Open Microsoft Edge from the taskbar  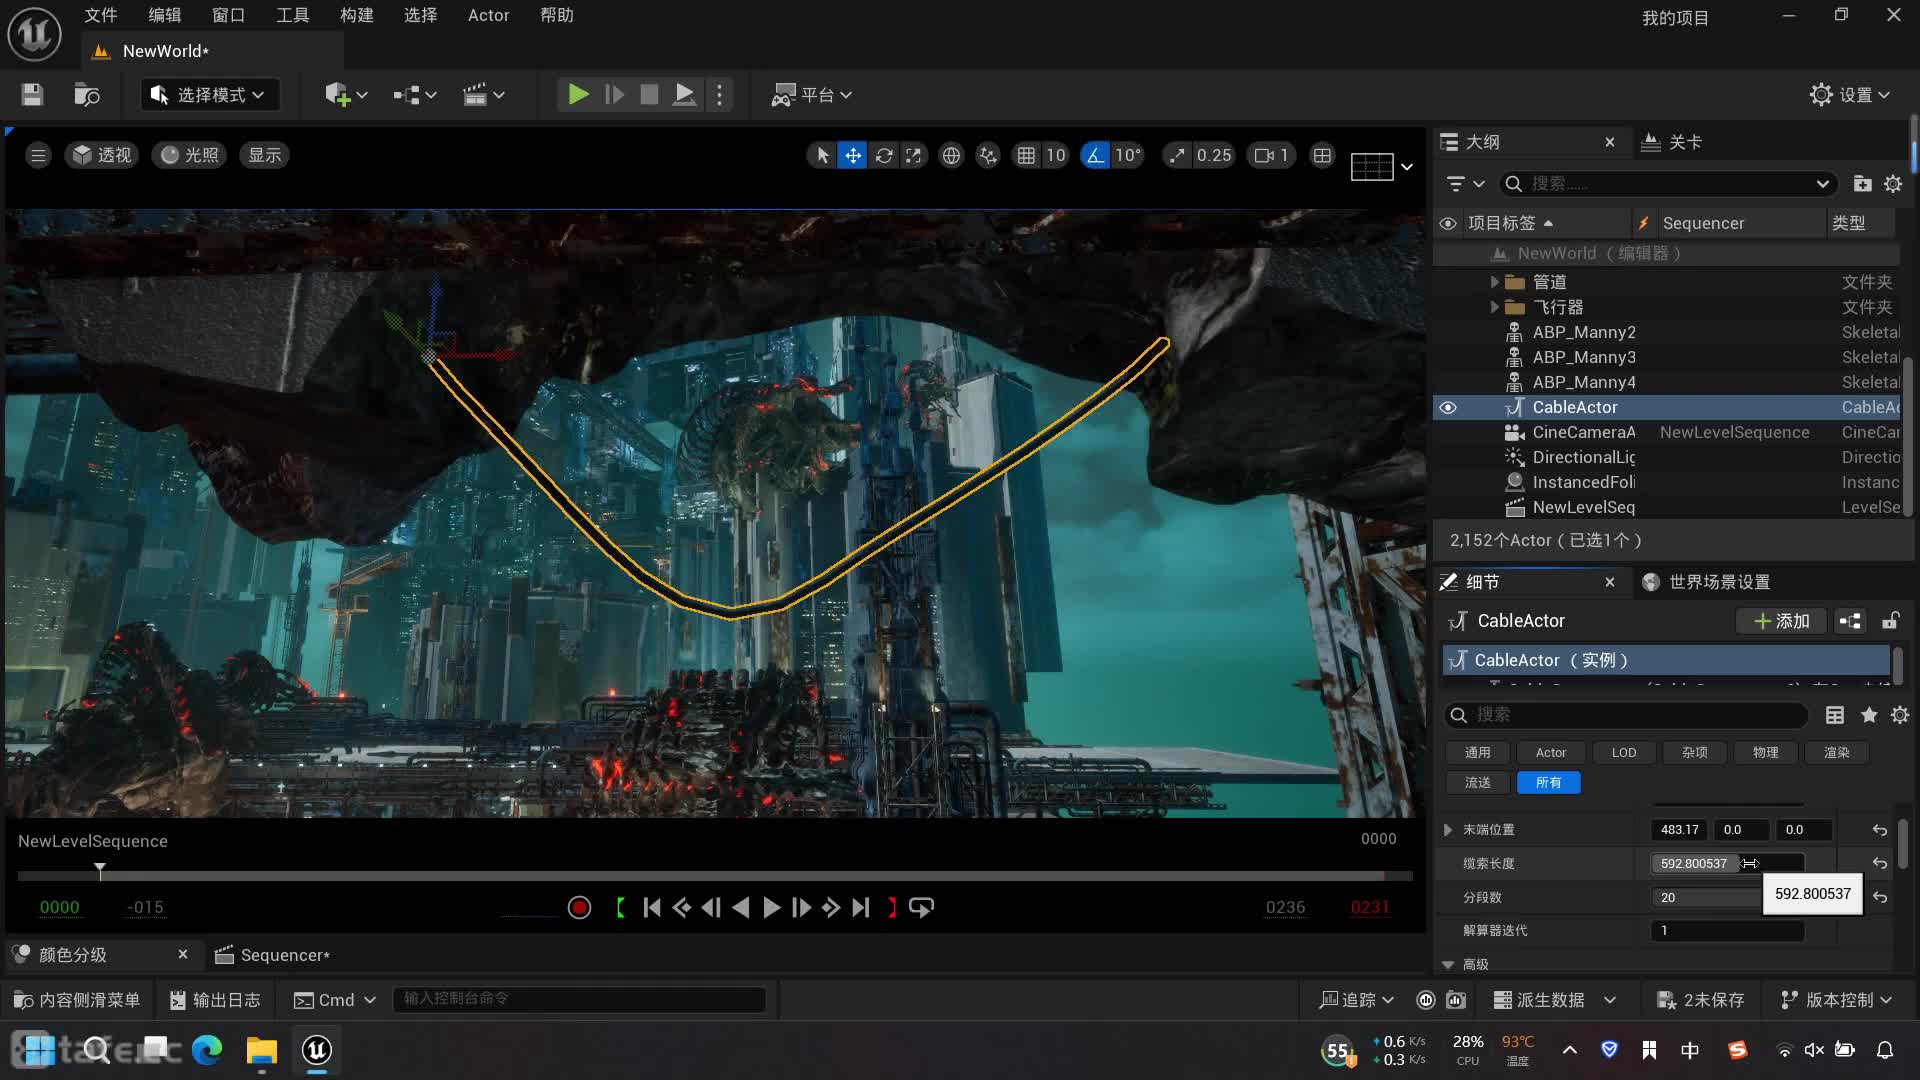[x=207, y=1050]
